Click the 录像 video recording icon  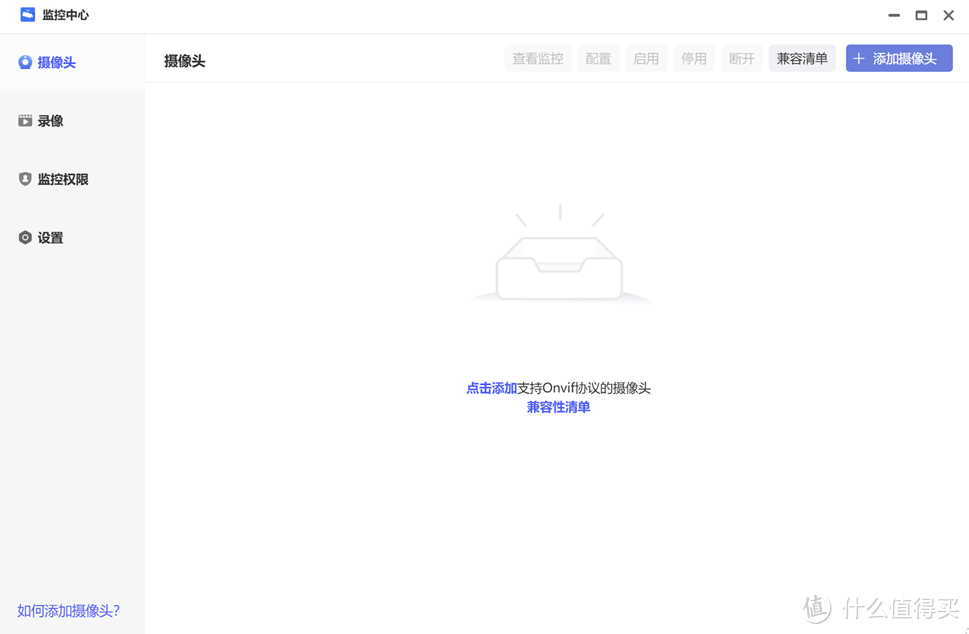tap(24, 120)
